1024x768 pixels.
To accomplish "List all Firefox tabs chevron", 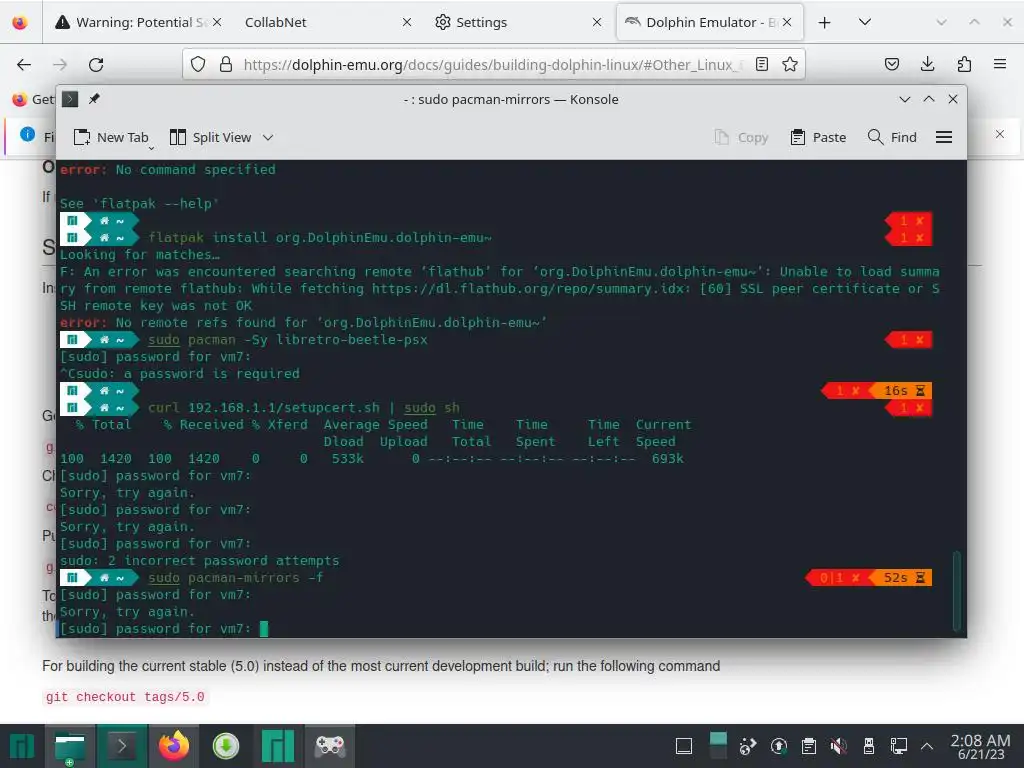I will click(x=865, y=22).
